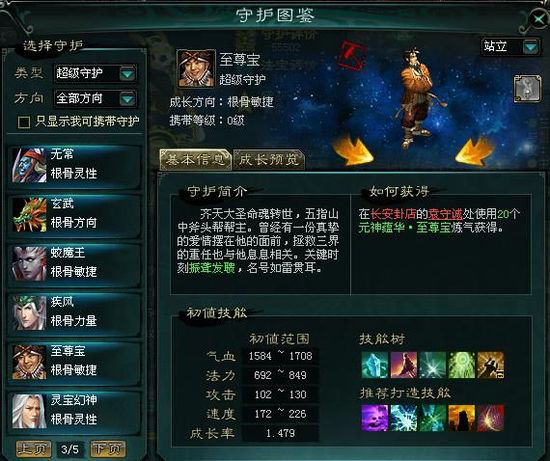Select the 基本信息 tab

pos(195,160)
